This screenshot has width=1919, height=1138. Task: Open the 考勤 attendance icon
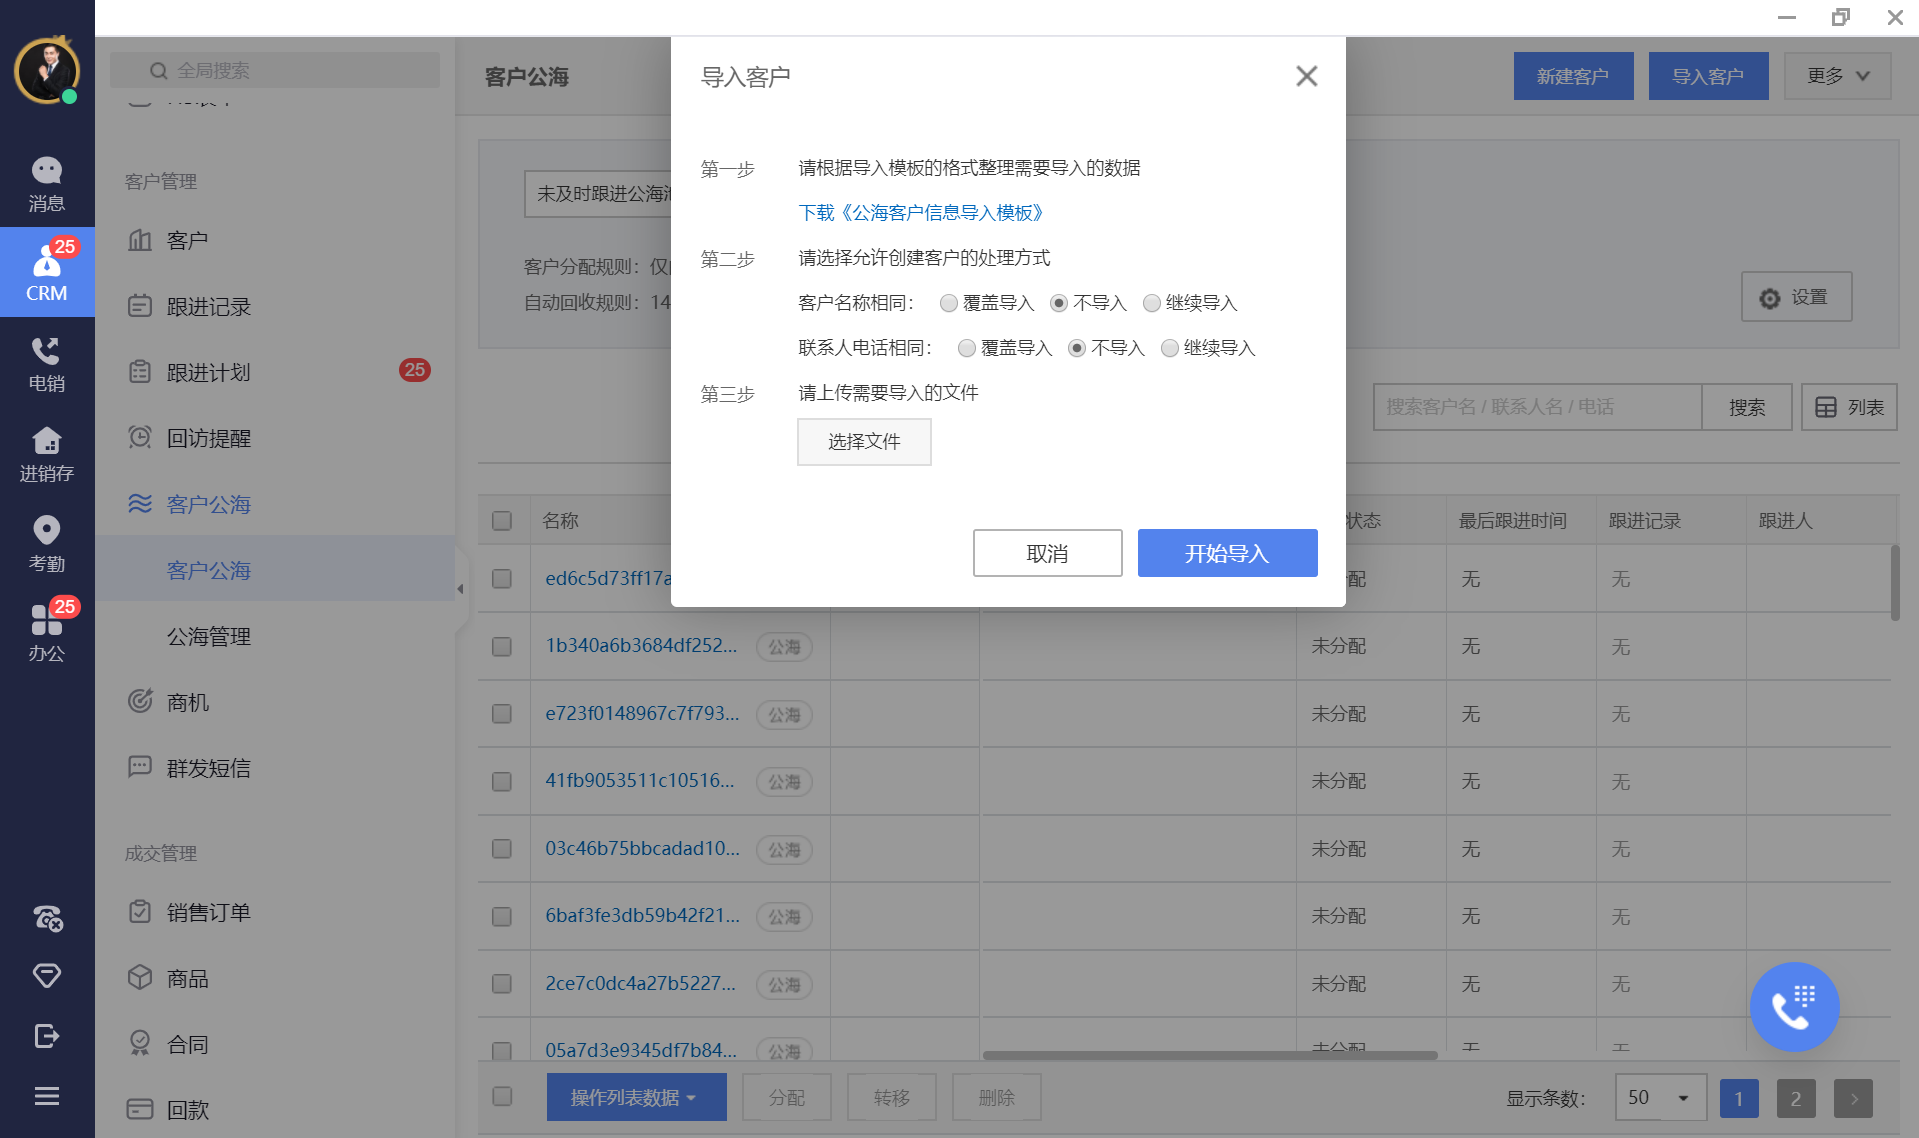47,544
